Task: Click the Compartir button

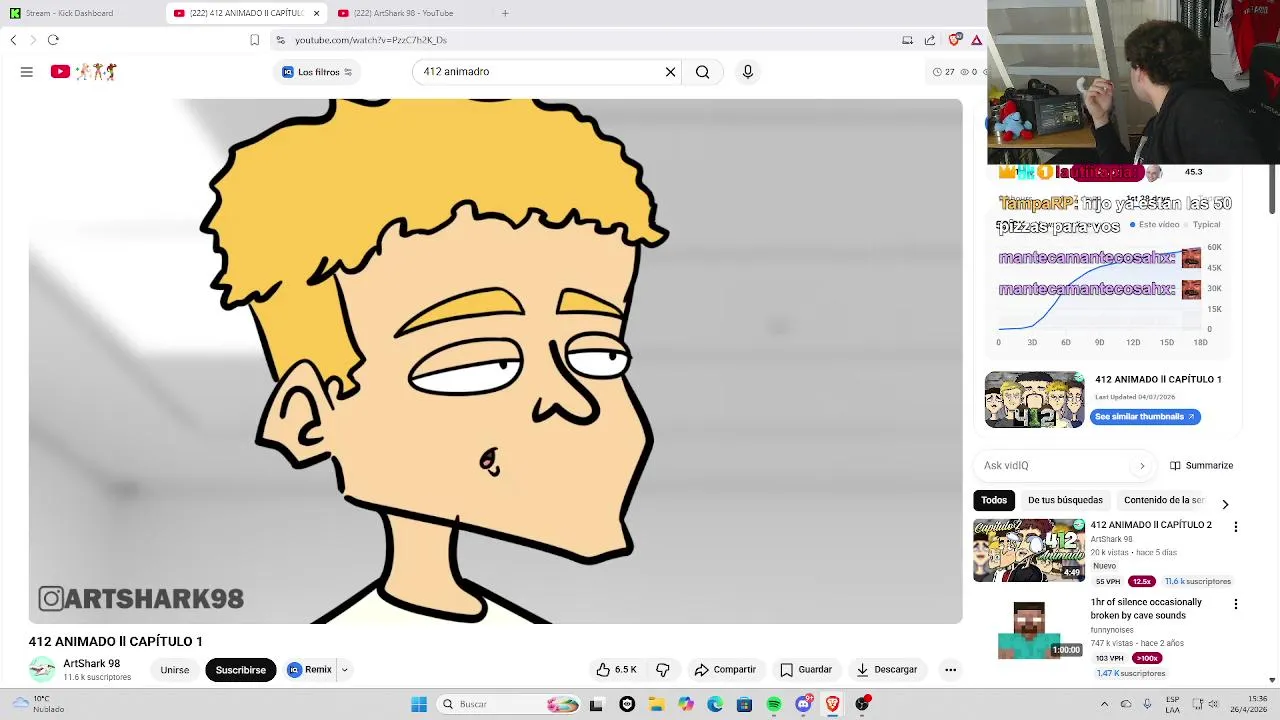Action: pos(725,670)
